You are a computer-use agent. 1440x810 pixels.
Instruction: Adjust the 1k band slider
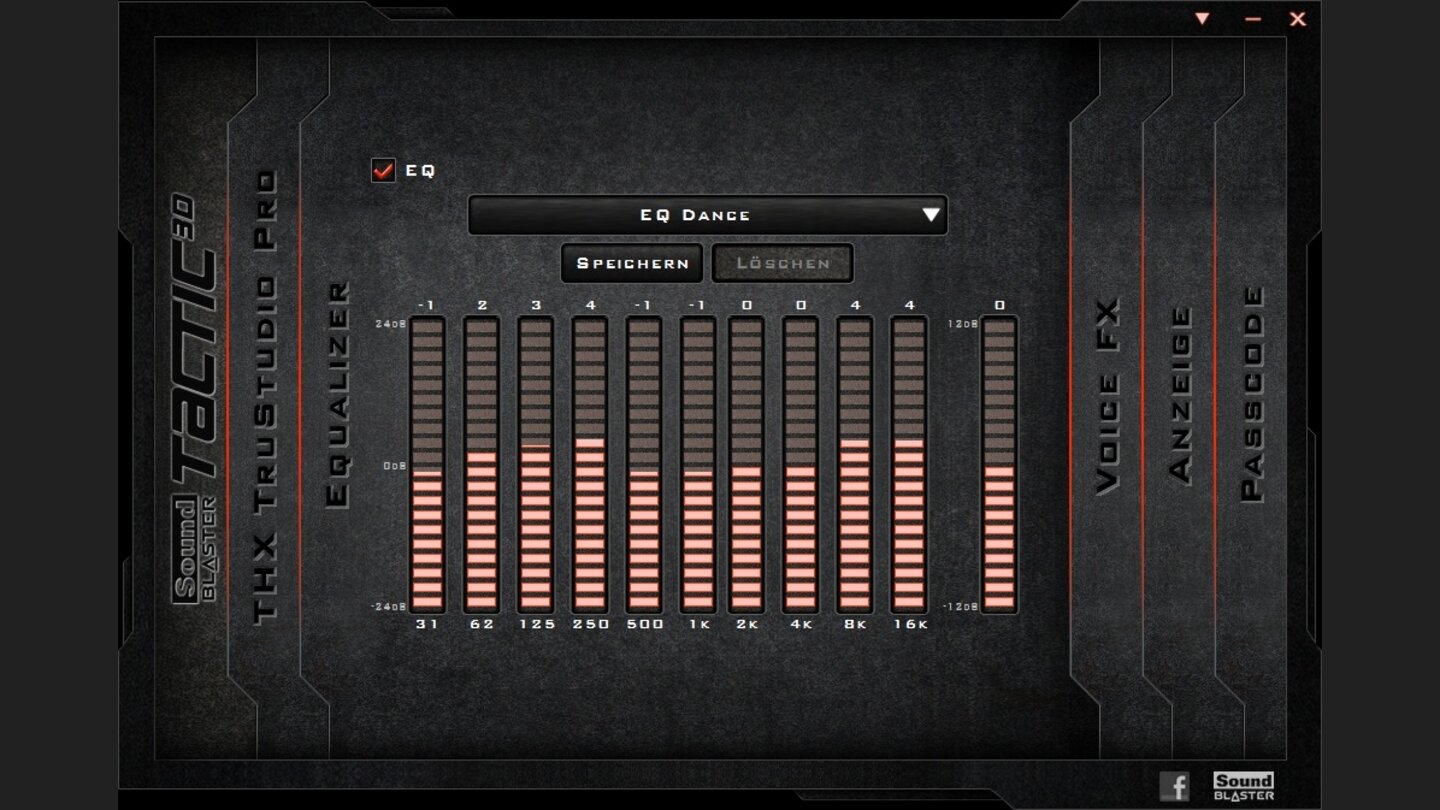point(697,465)
